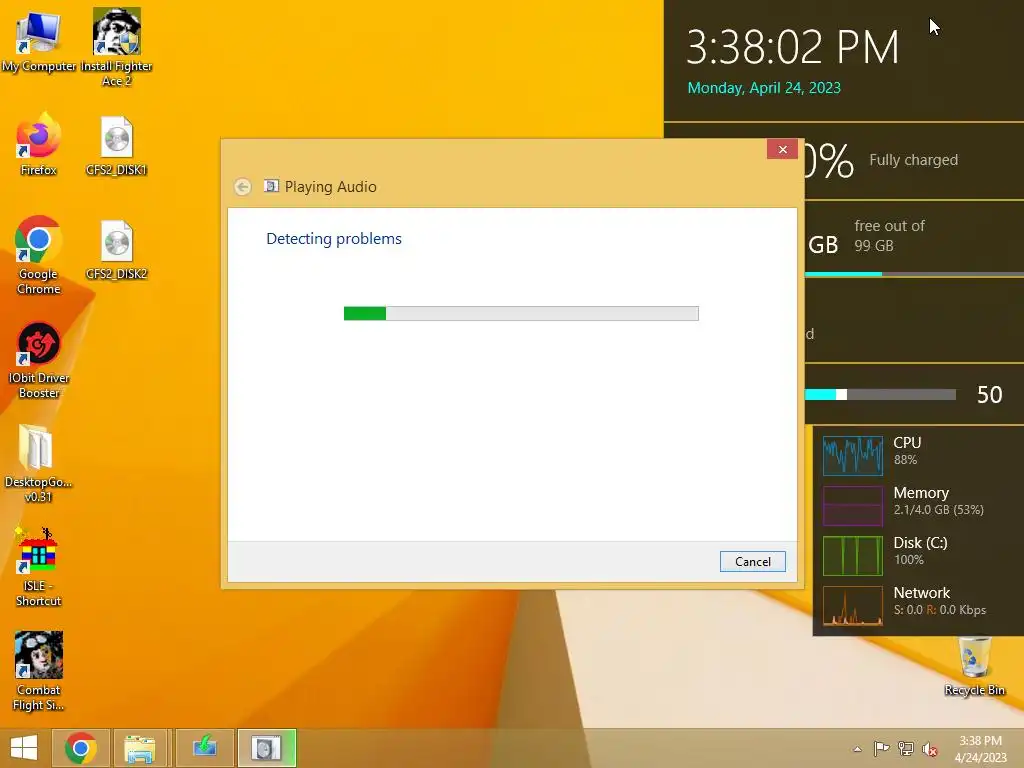
Task: Click the Disk (C:) usage graph widget
Action: [x=853, y=556]
